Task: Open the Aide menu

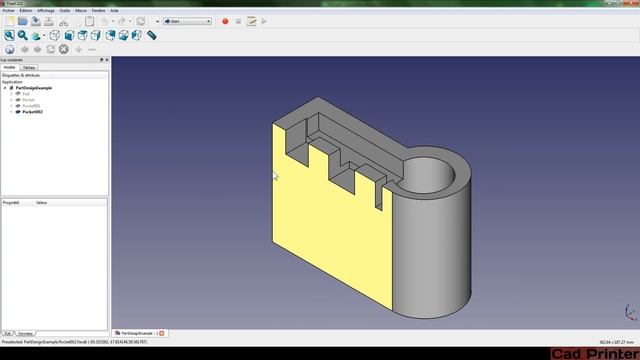Action: pyautogui.click(x=114, y=10)
